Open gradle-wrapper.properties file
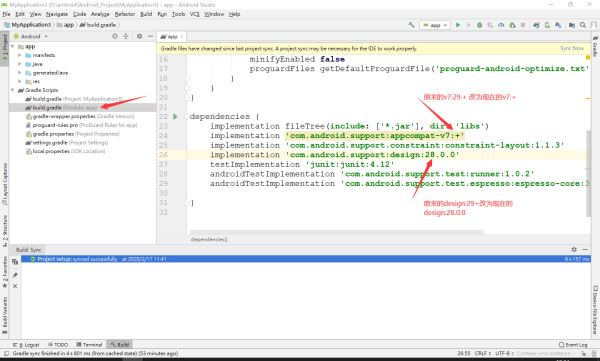This screenshot has width=600, height=361. click(80, 116)
